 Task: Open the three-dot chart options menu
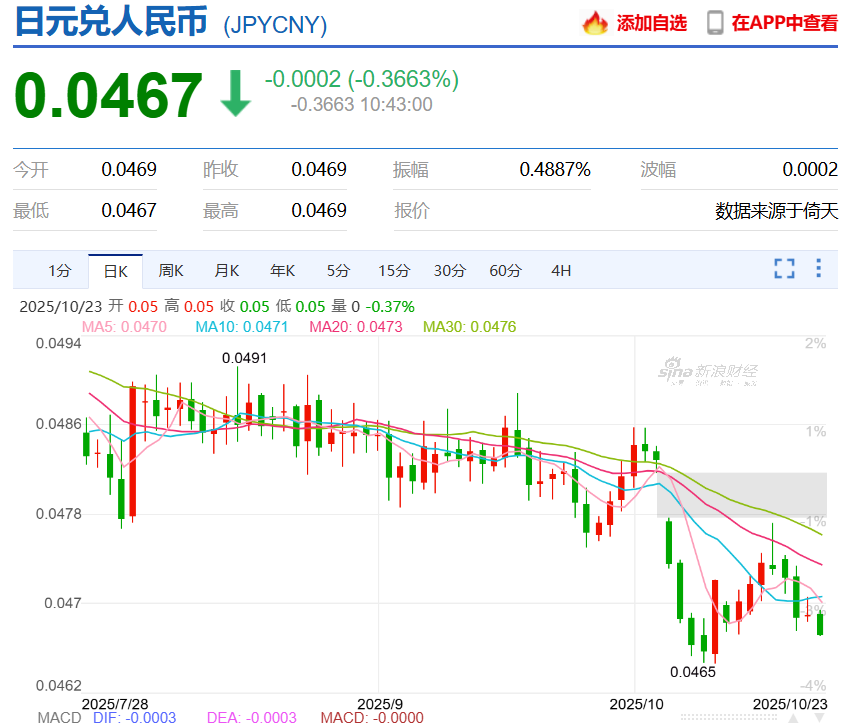coord(818,268)
